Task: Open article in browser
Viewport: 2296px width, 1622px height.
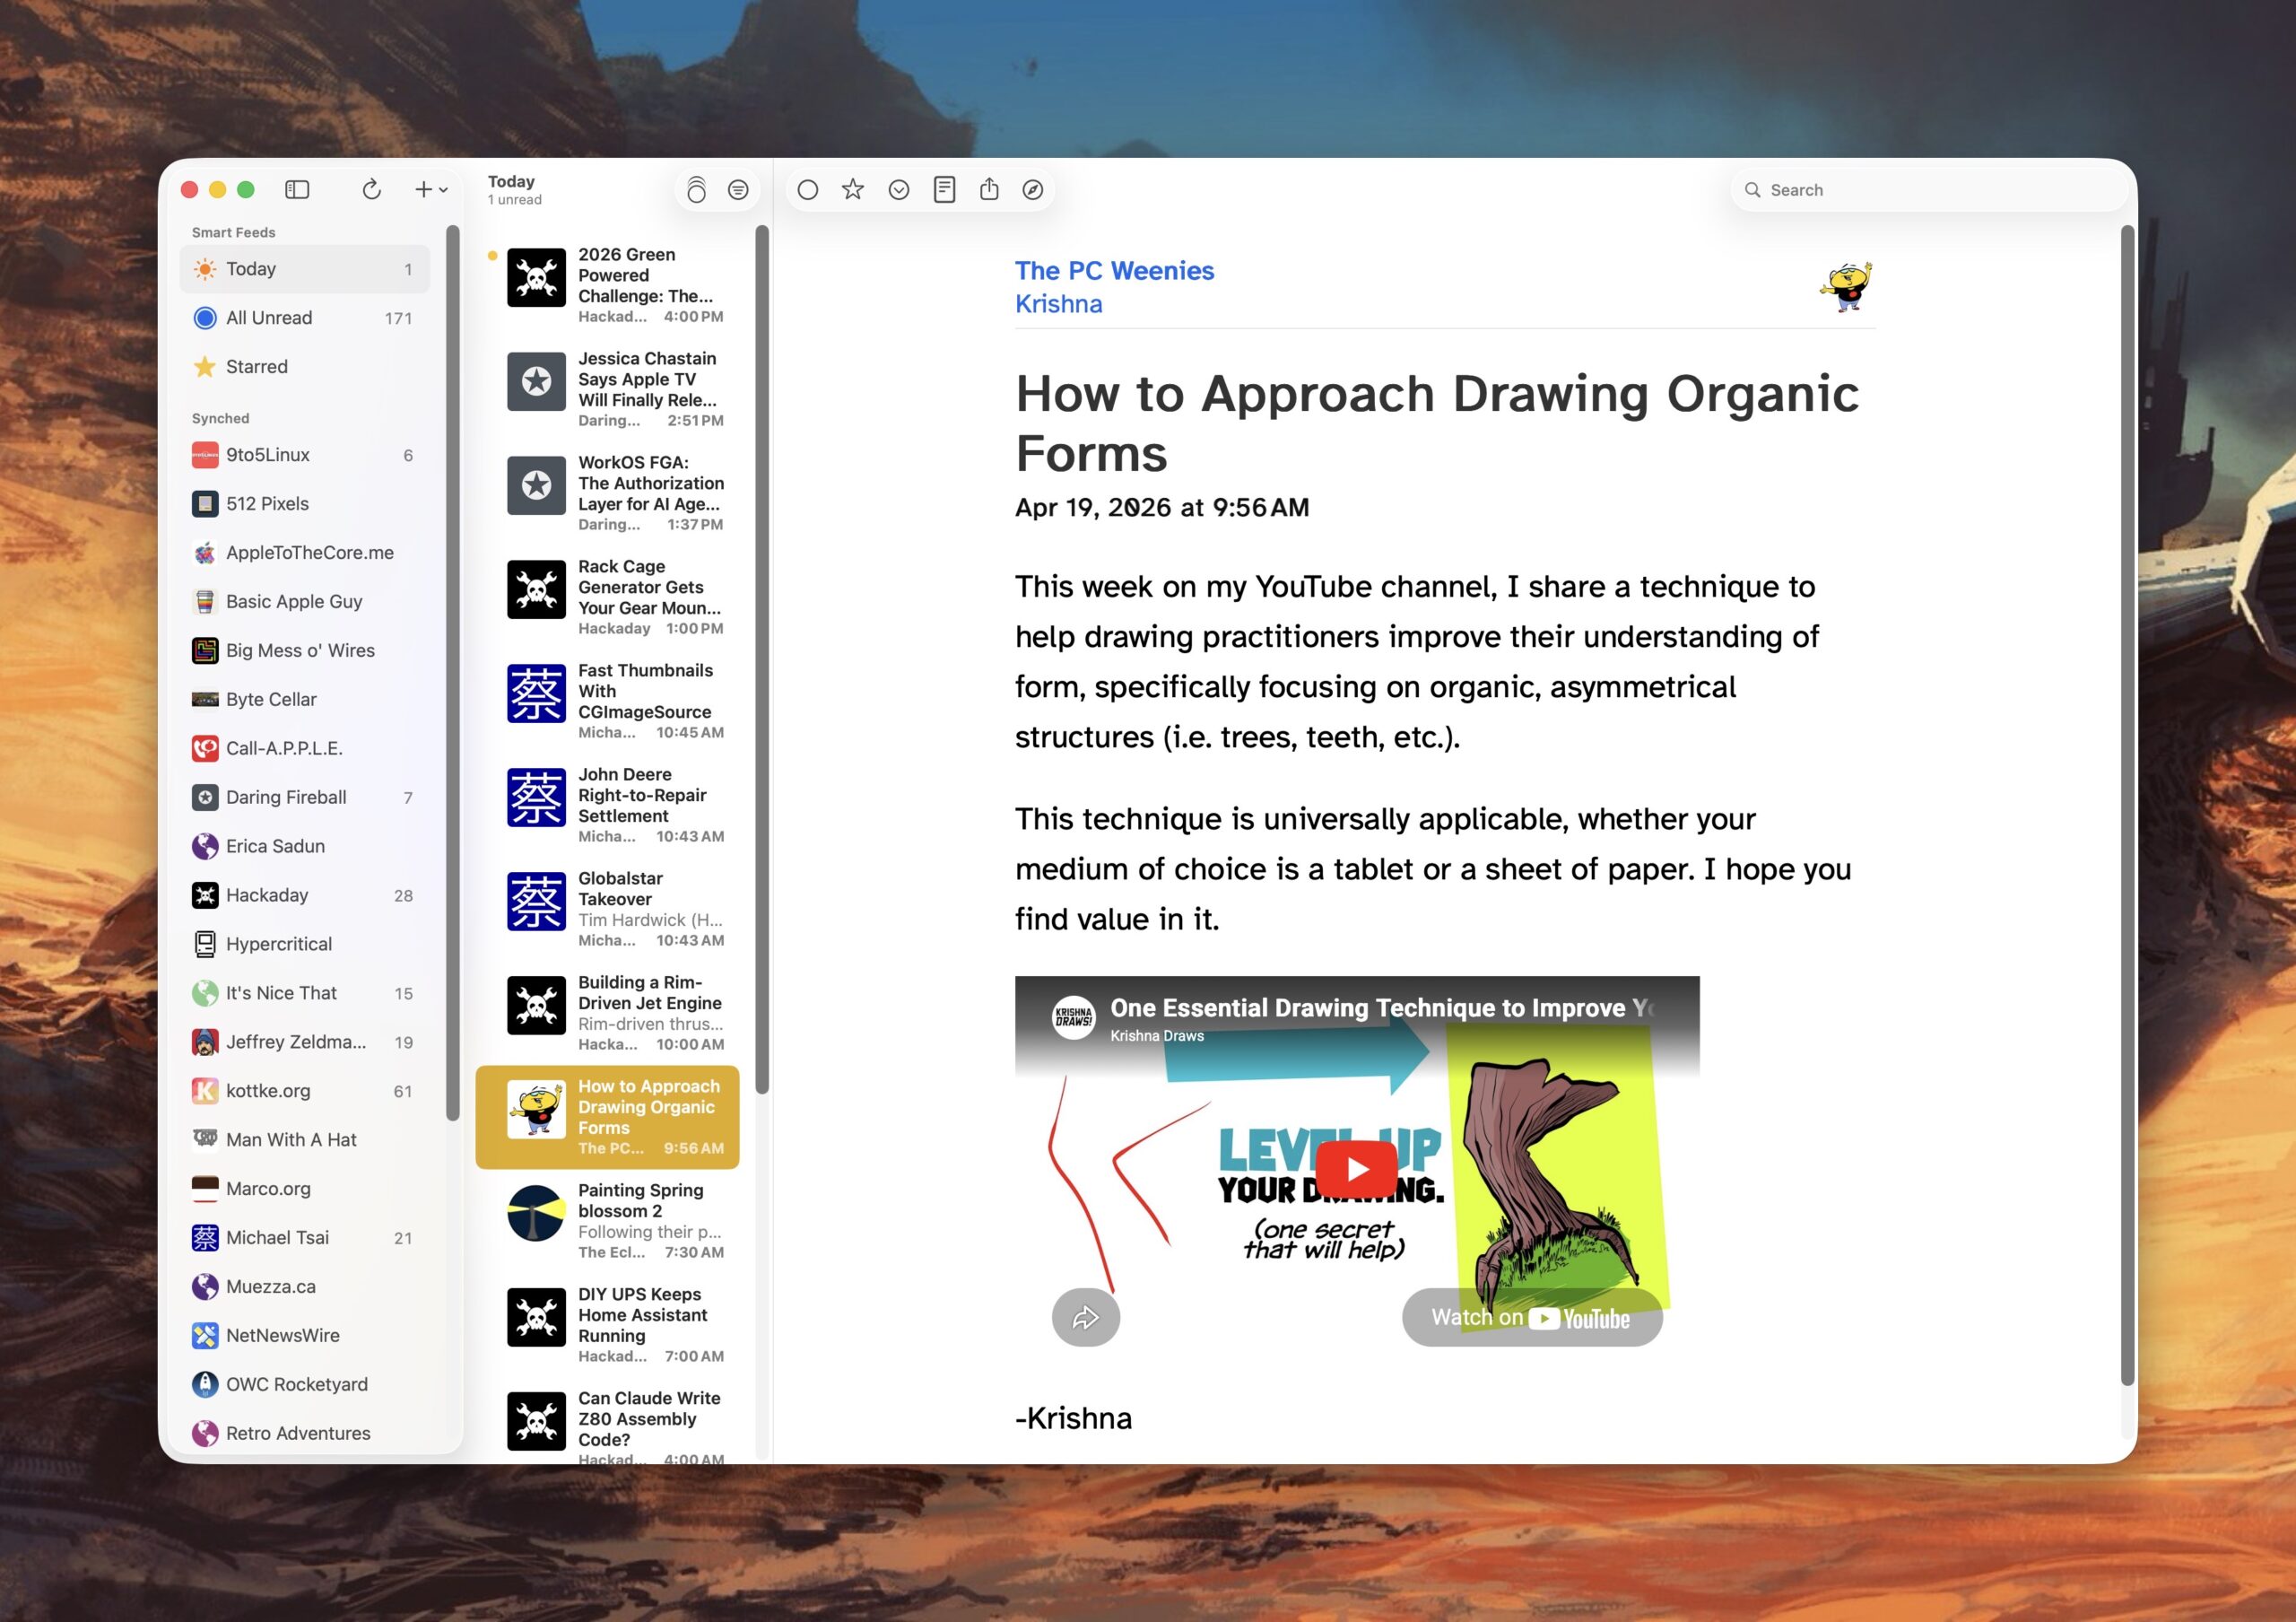Action: click(1033, 189)
